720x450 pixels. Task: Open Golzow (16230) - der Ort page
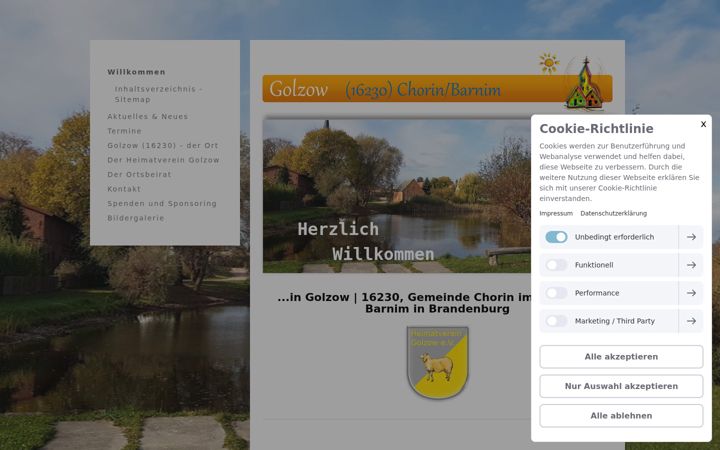click(x=163, y=146)
